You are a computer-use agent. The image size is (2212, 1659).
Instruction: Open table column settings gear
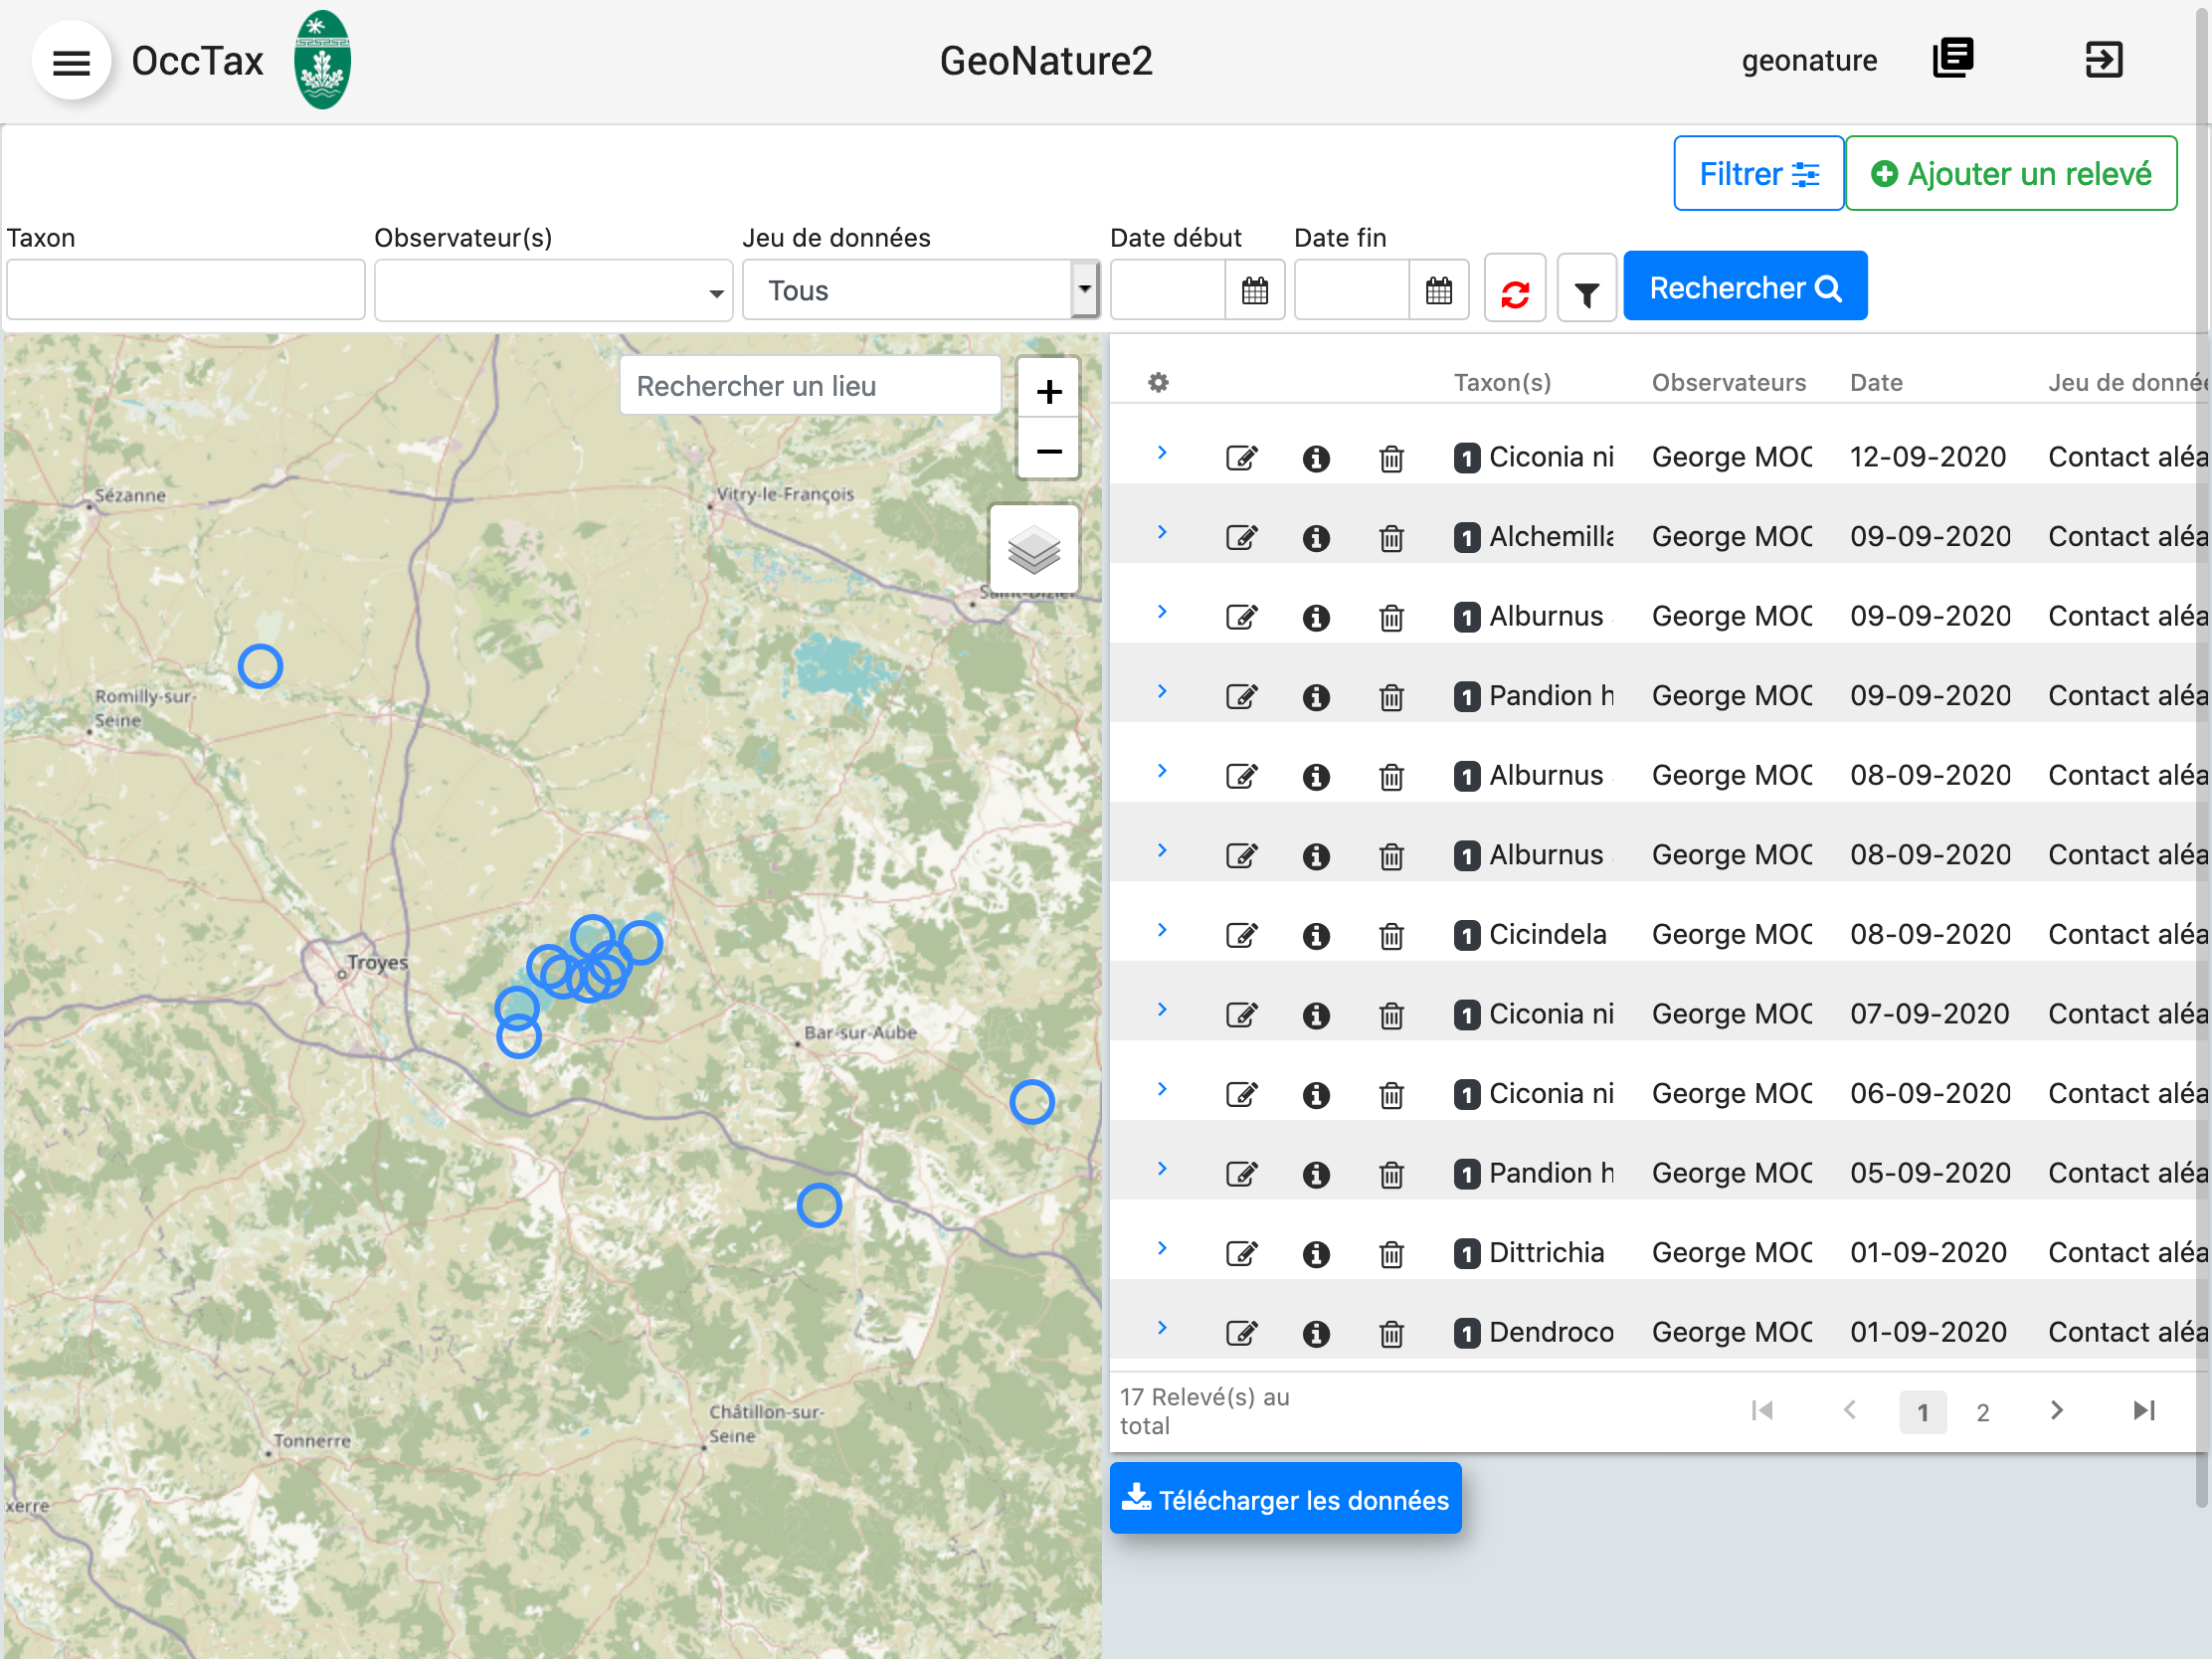(x=1158, y=382)
